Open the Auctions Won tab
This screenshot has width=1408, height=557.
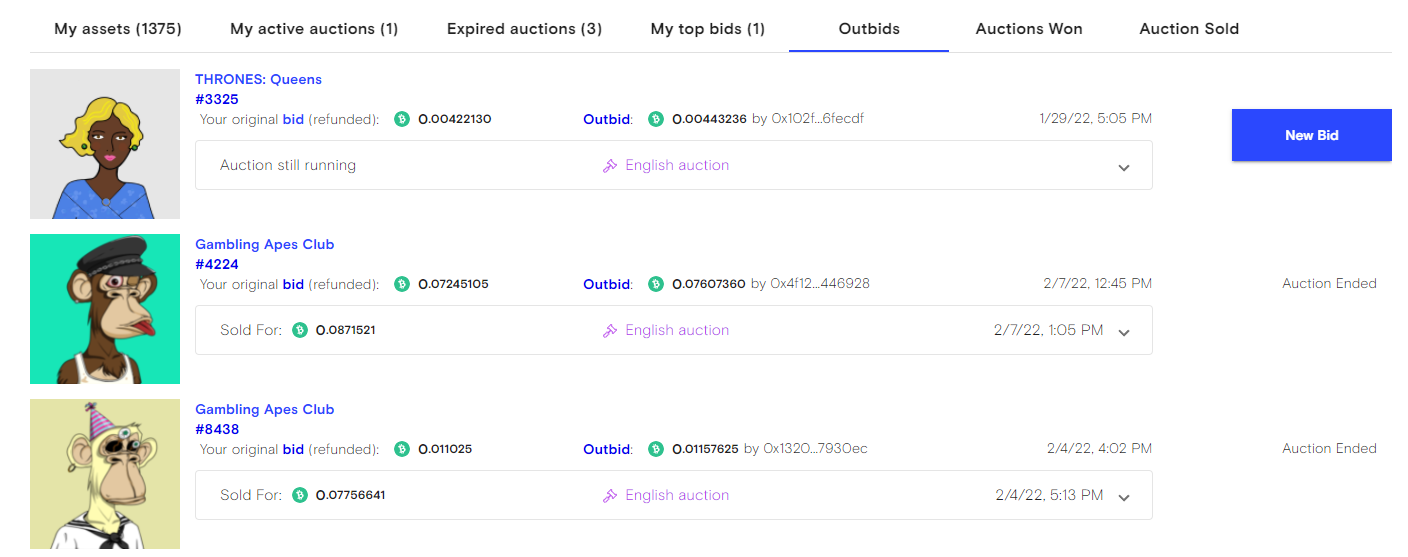pos(1029,29)
